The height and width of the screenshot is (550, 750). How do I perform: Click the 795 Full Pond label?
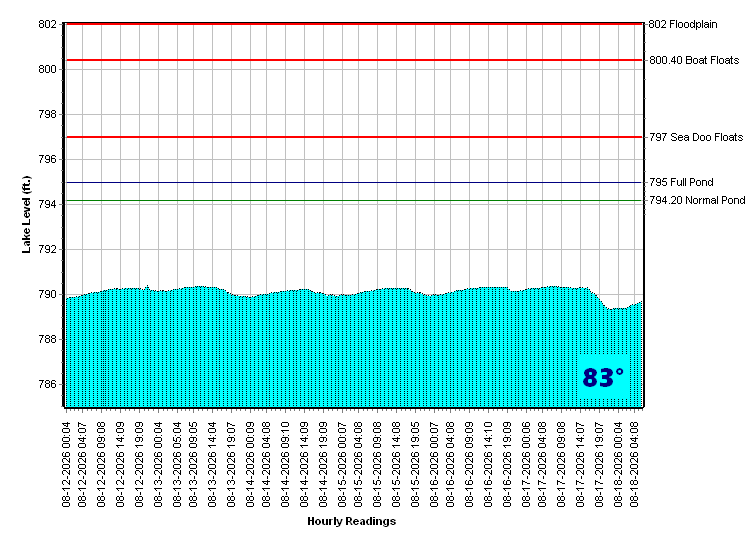tap(681, 182)
